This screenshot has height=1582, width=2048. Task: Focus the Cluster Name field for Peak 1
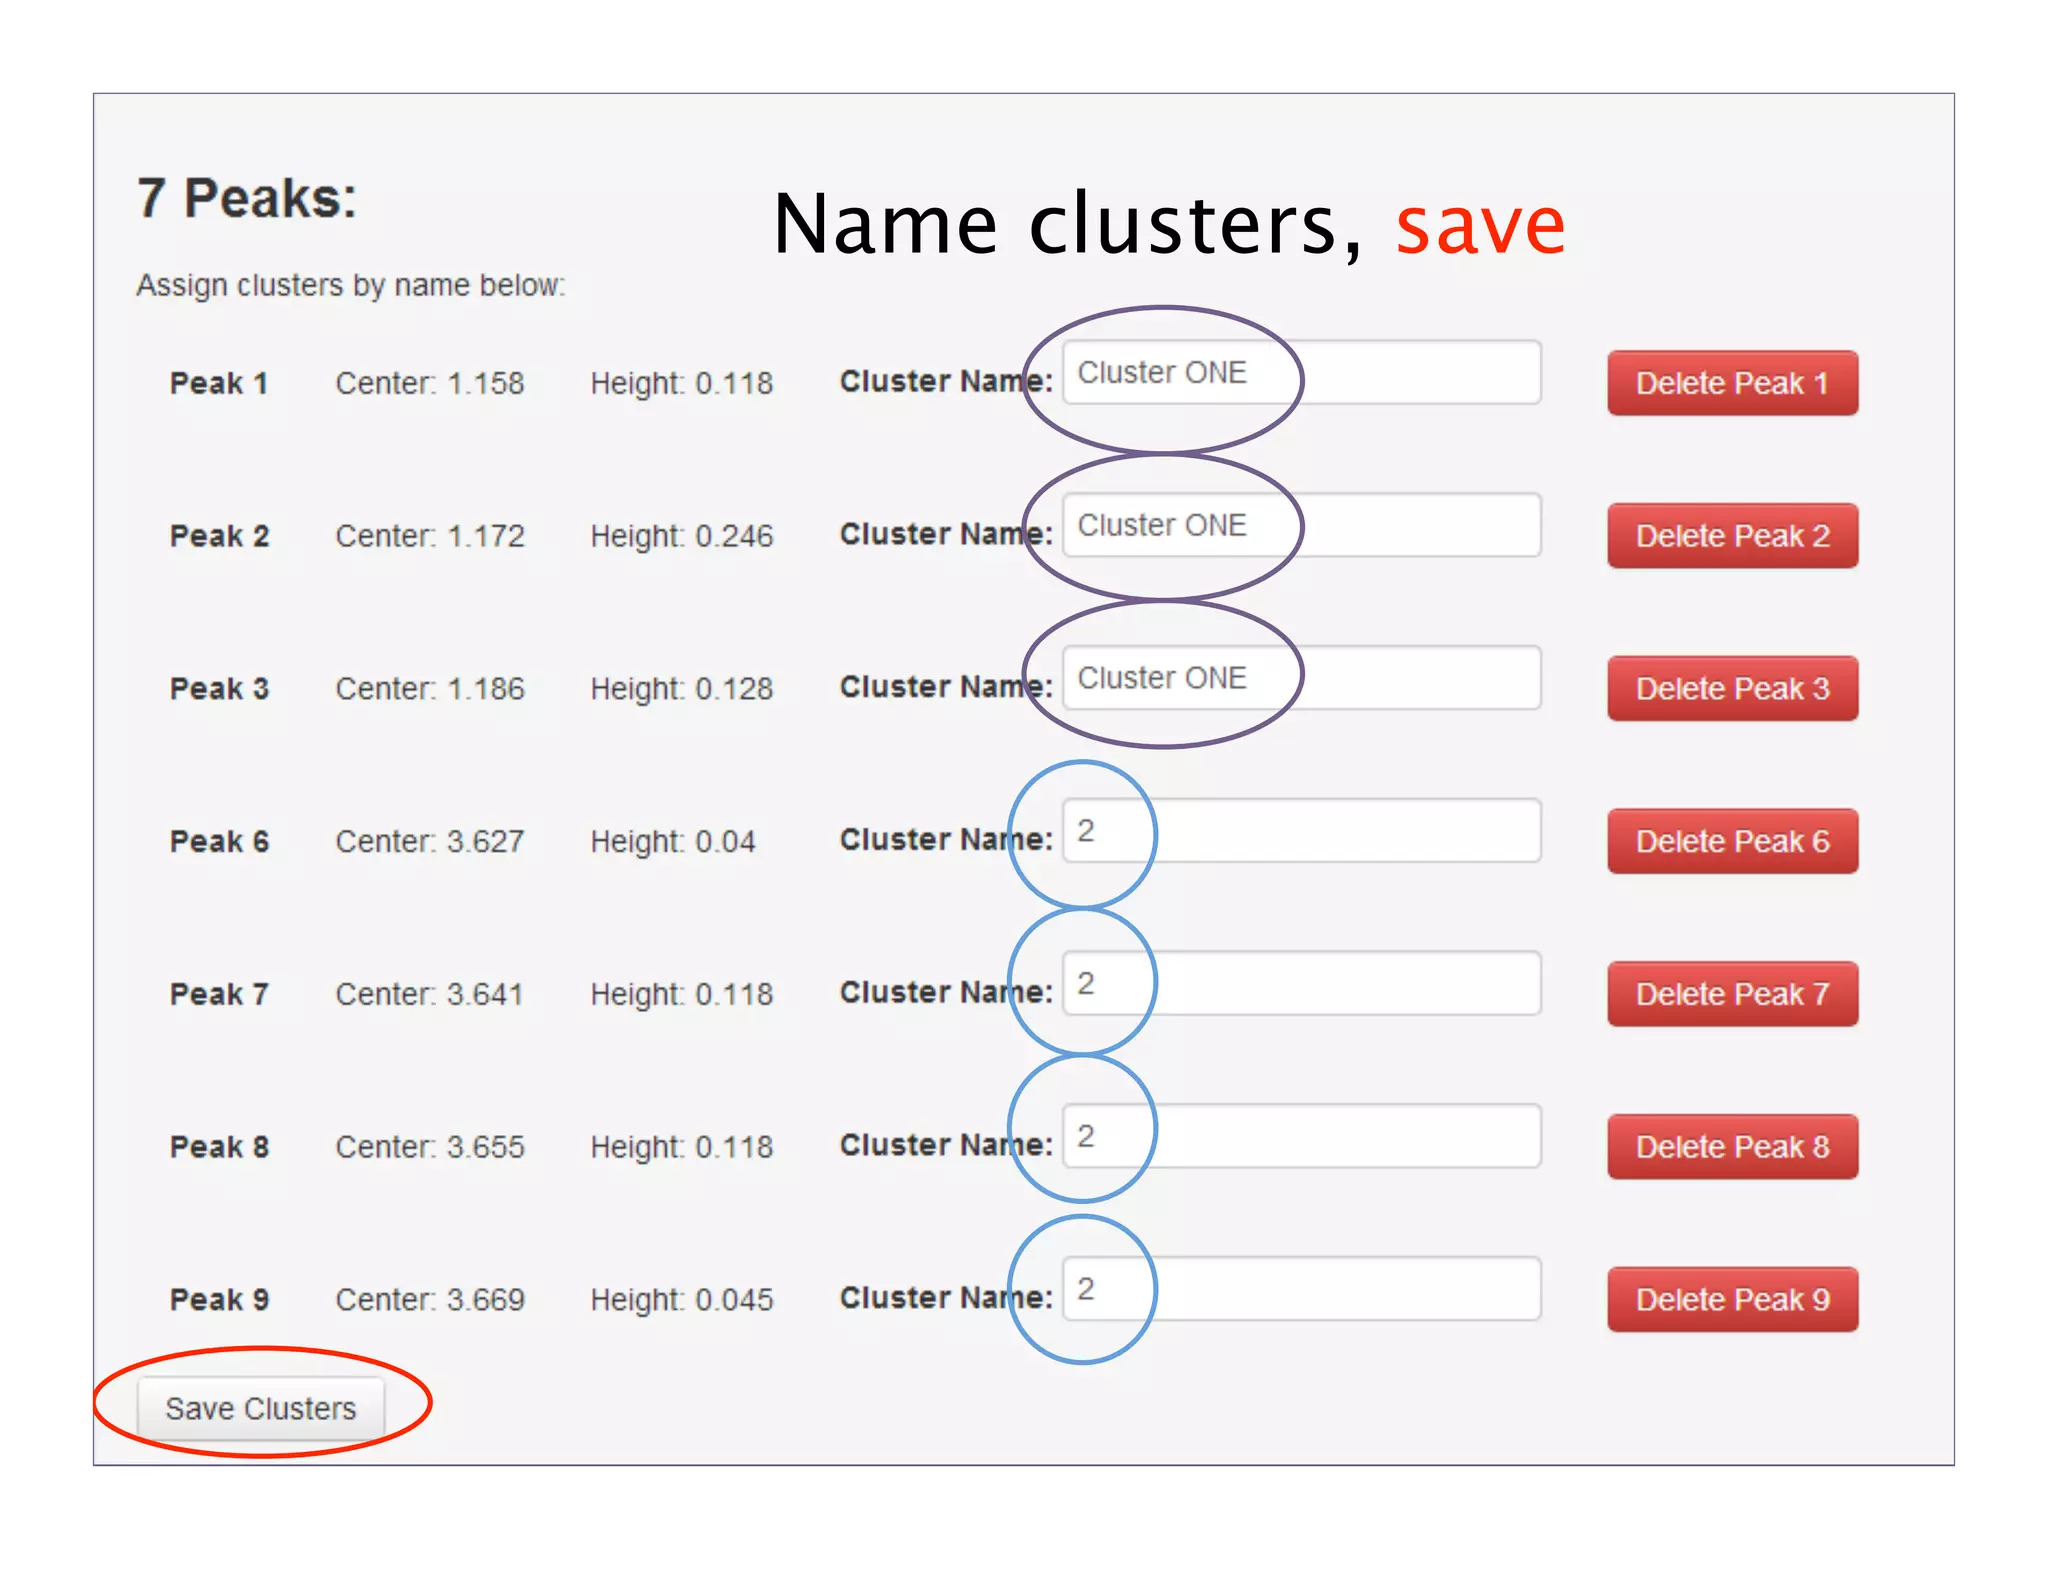pyautogui.click(x=1301, y=372)
